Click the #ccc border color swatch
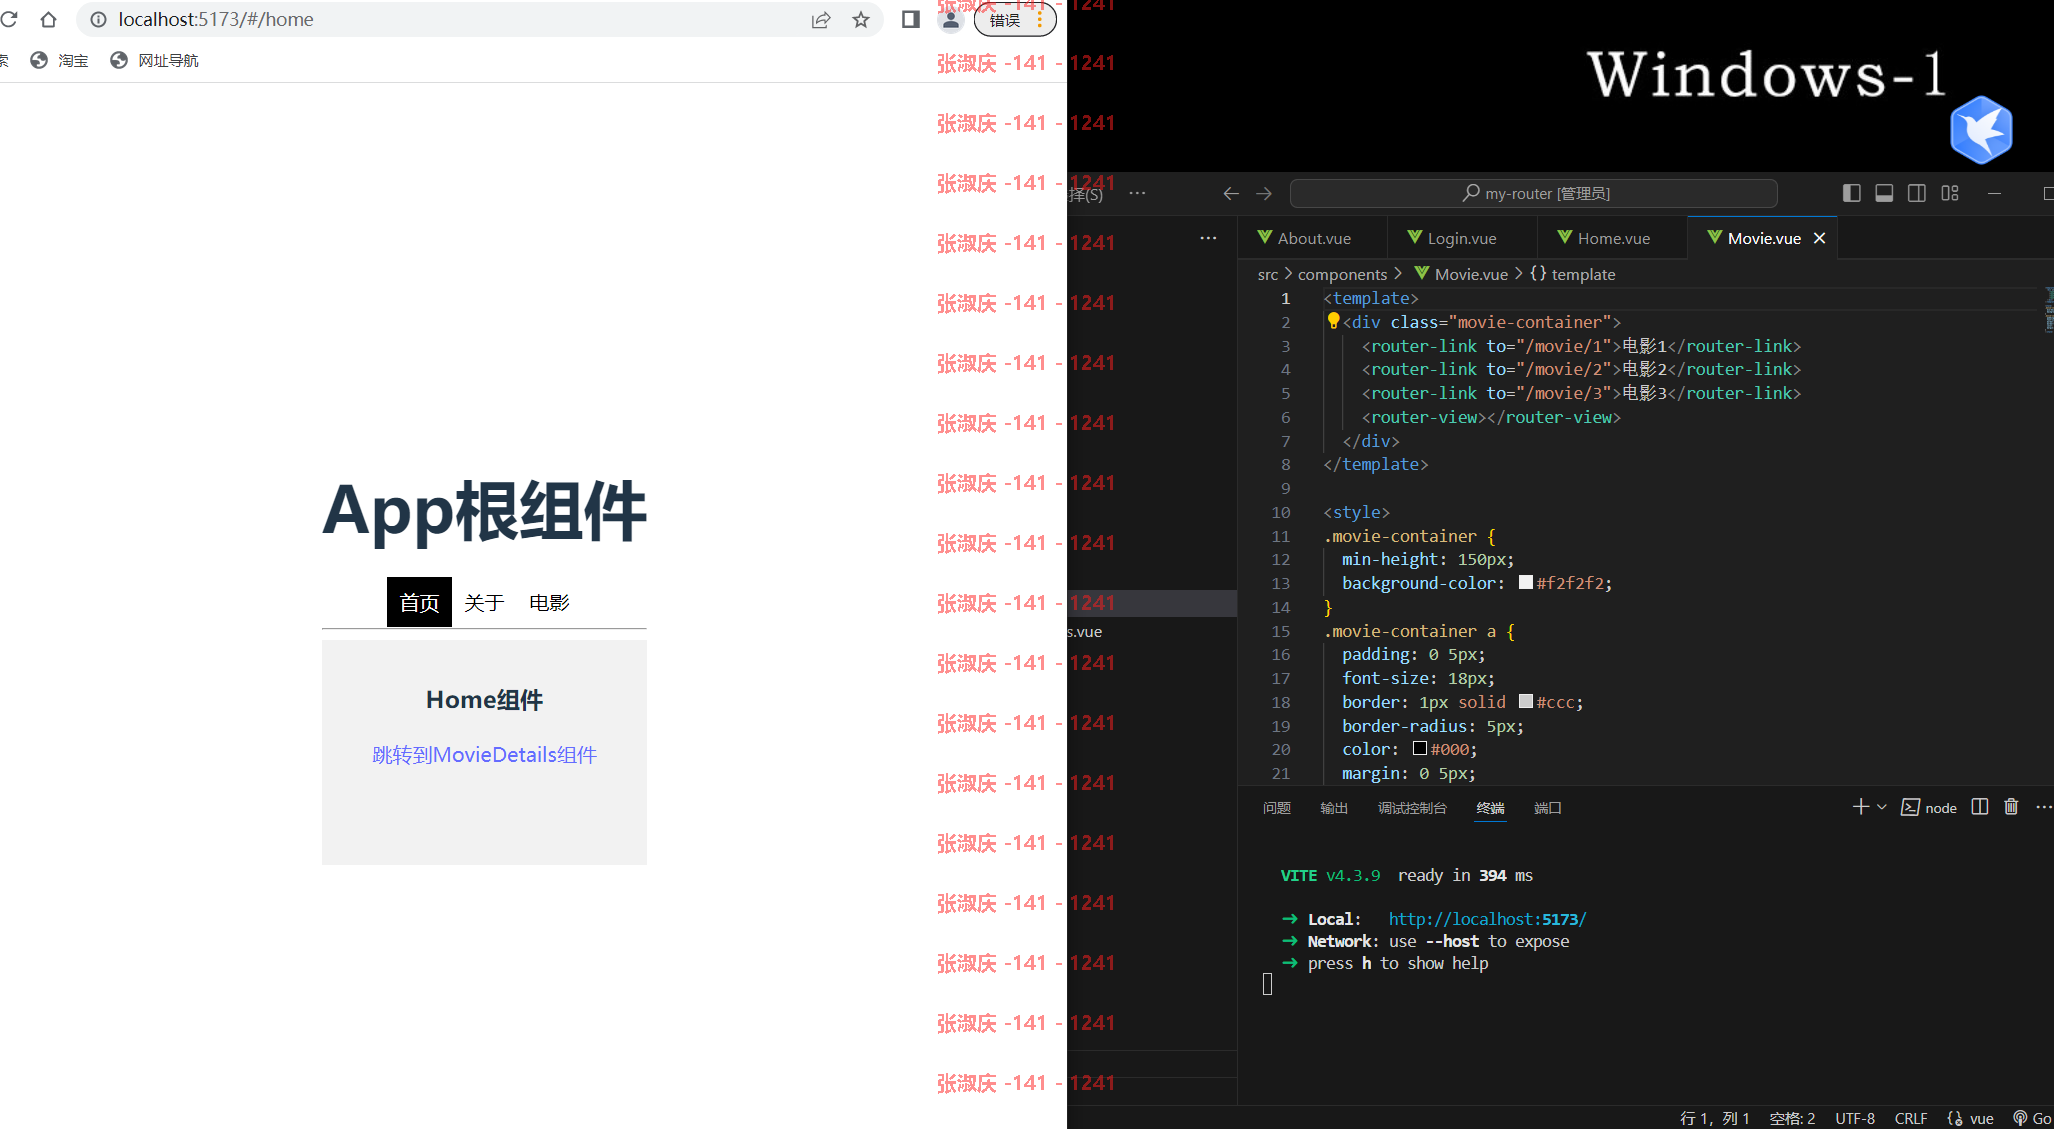This screenshot has height=1129, width=2054. coord(1526,701)
